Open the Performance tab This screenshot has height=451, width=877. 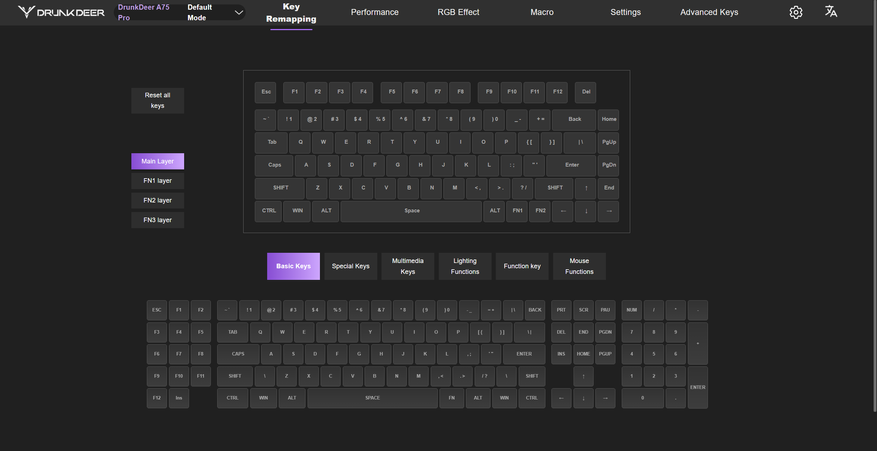(374, 12)
